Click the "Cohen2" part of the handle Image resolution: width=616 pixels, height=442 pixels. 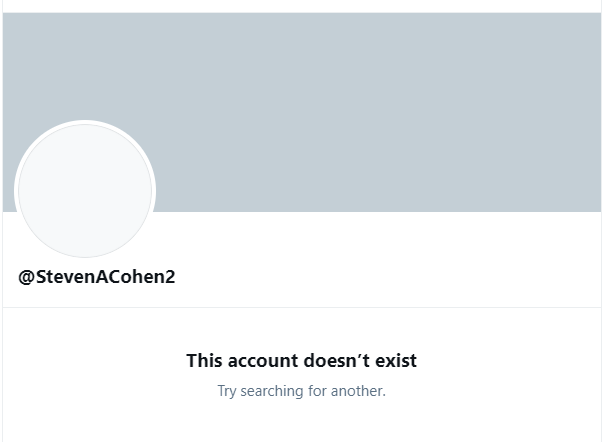(146, 277)
